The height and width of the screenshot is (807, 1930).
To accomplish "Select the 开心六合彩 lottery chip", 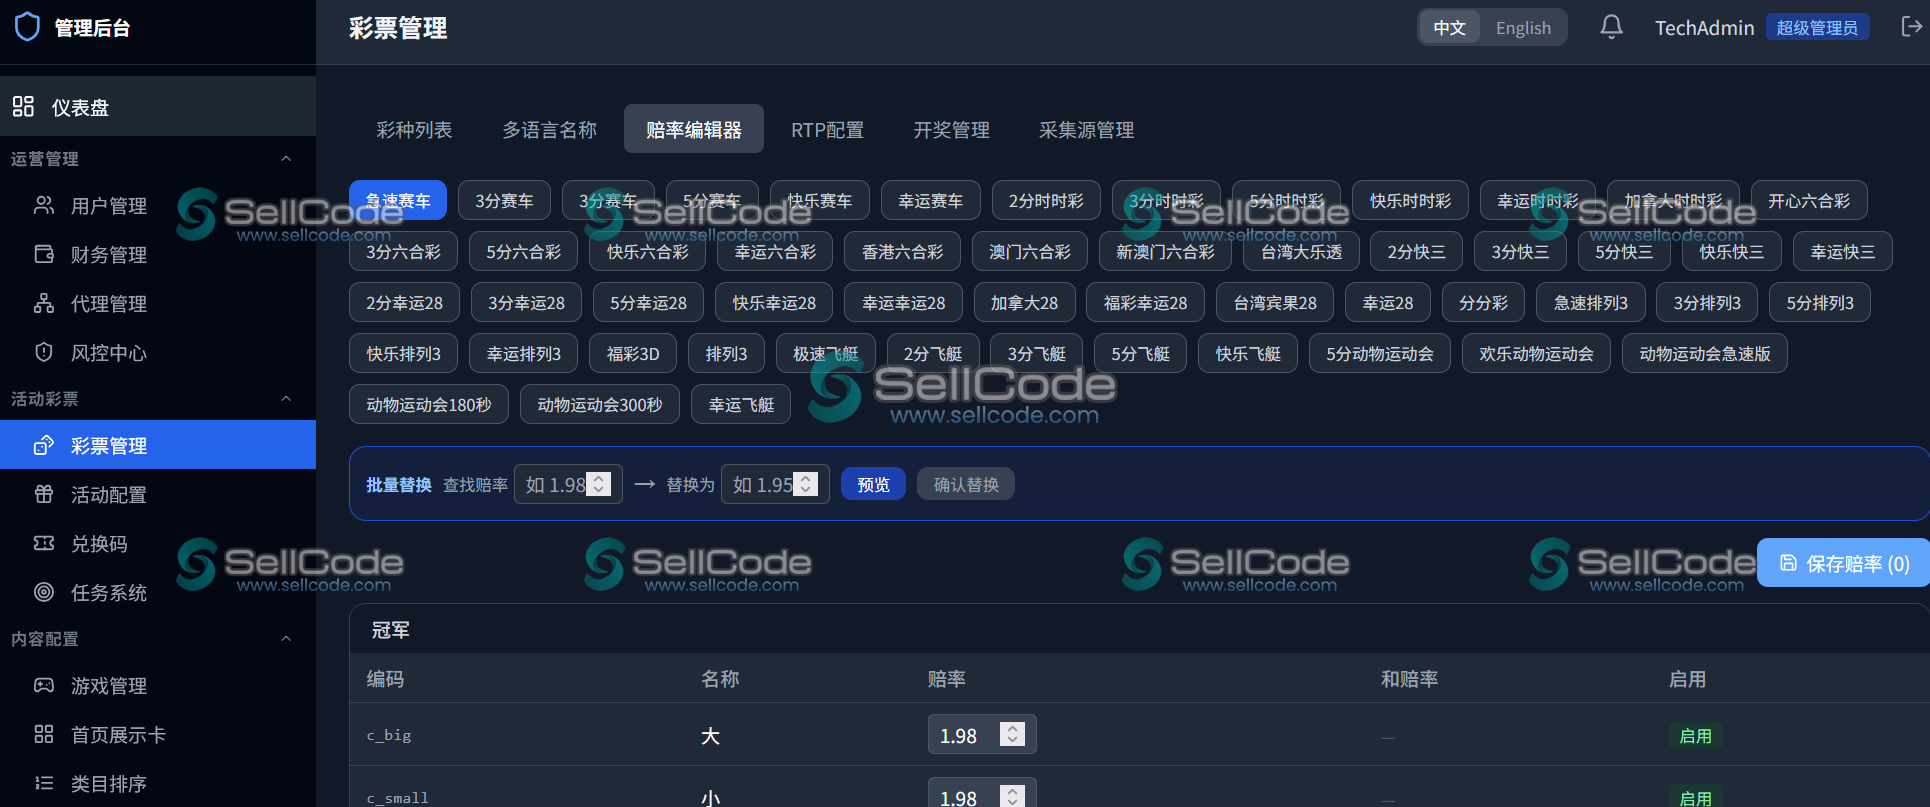I will tap(1809, 200).
